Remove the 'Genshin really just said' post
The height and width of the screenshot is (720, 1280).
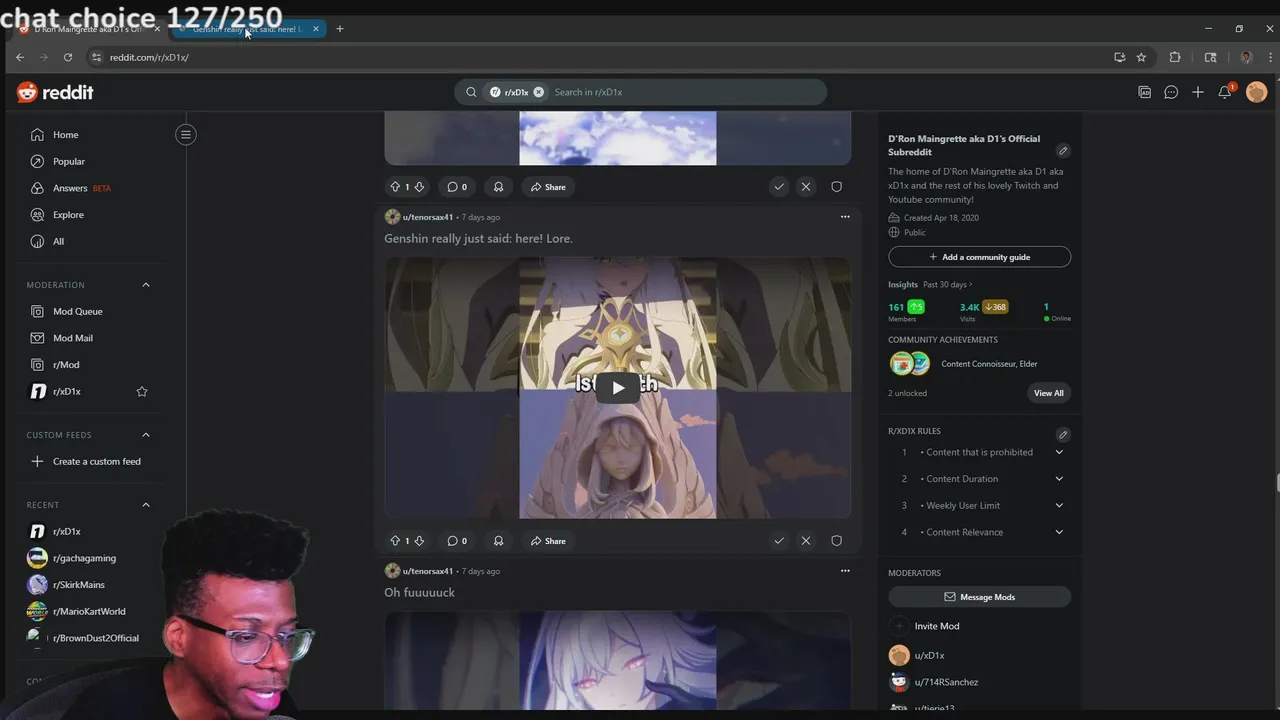click(x=806, y=541)
